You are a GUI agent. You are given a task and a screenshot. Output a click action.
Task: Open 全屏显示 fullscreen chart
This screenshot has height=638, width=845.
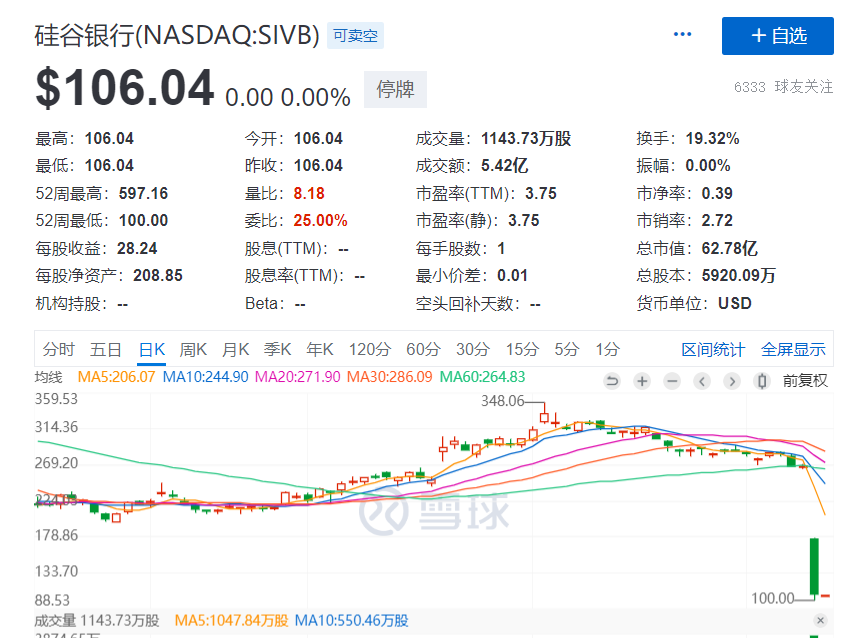793,350
